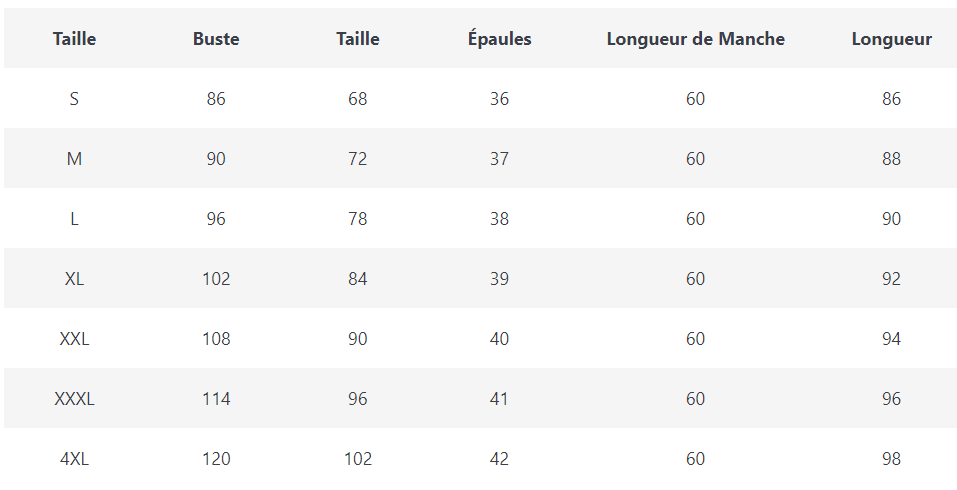The image size is (957, 490).
Task: Select the L size row label
Action: pos(74,219)
